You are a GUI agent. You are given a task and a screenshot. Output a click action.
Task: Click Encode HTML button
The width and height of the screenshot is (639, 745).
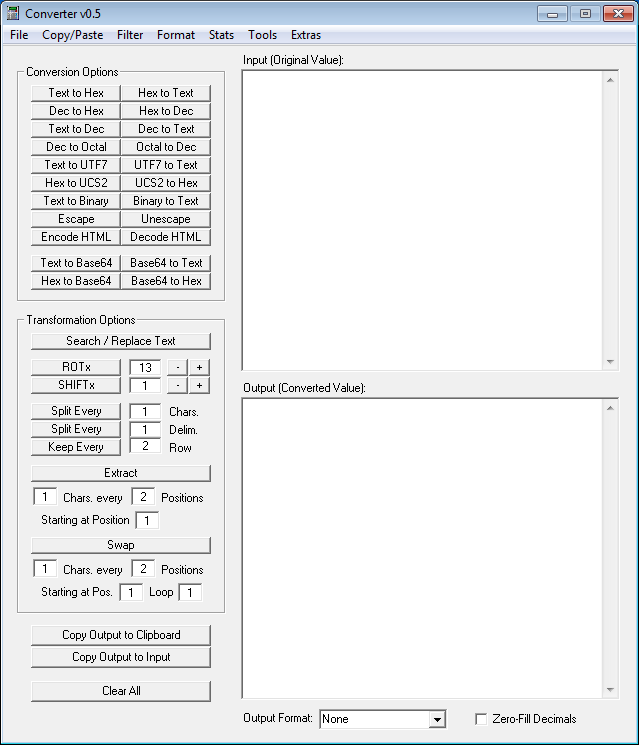click(x=76, y=238)
